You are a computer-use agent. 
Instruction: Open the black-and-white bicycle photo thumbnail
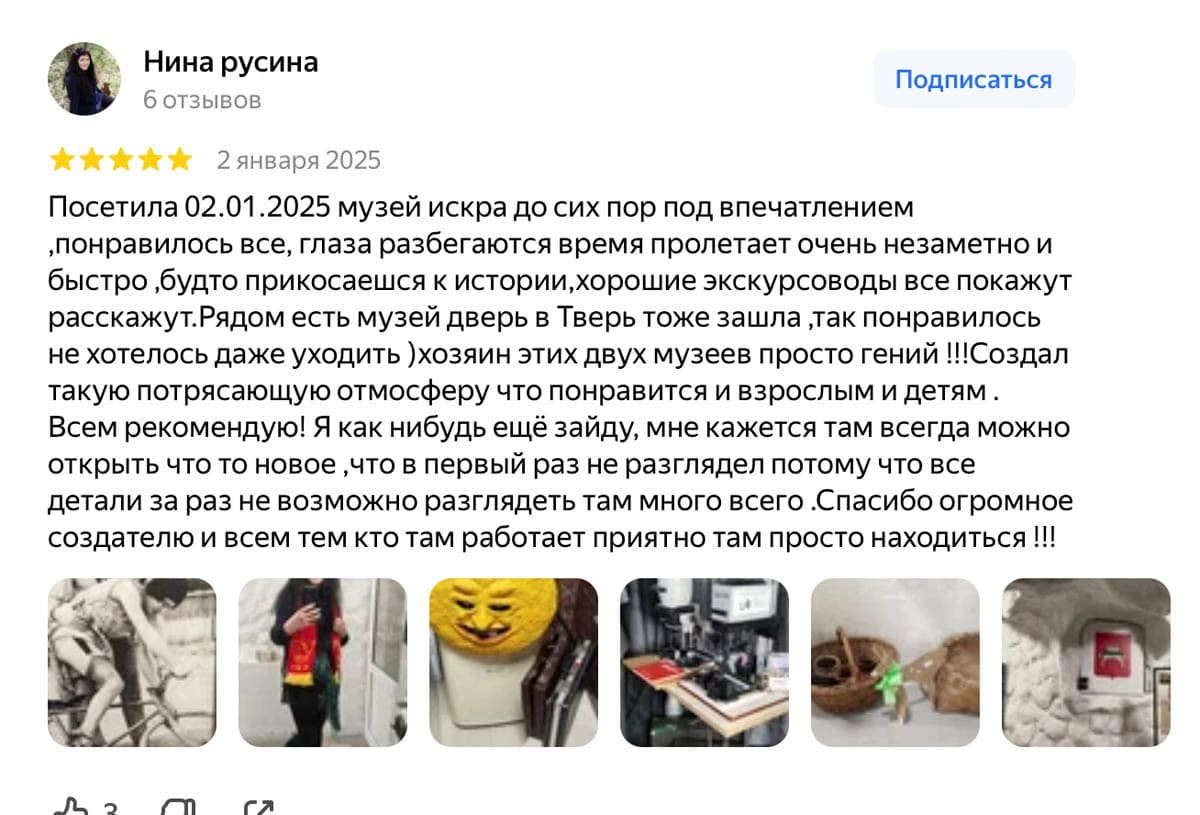click(132, 662)
